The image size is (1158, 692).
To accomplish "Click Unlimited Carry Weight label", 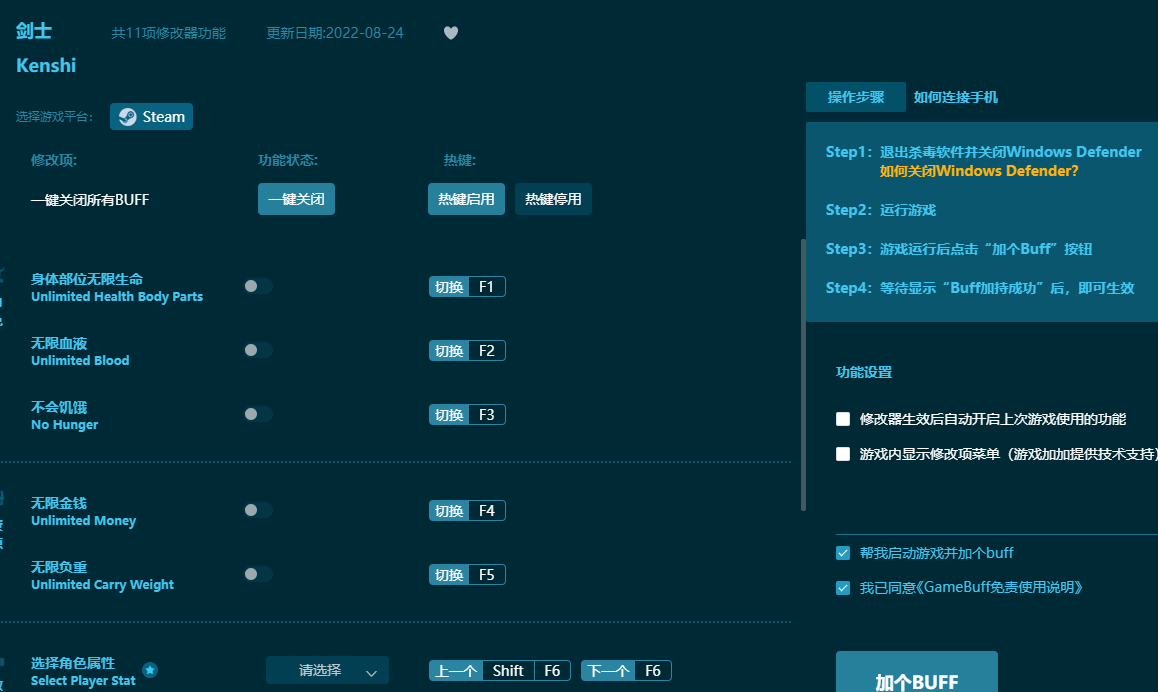I will [102, 585].
